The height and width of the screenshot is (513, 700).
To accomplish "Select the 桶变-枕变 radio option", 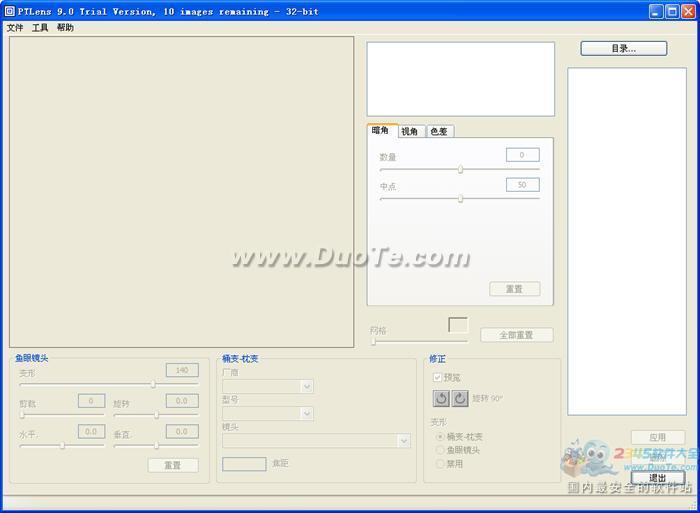I will 440,437.
